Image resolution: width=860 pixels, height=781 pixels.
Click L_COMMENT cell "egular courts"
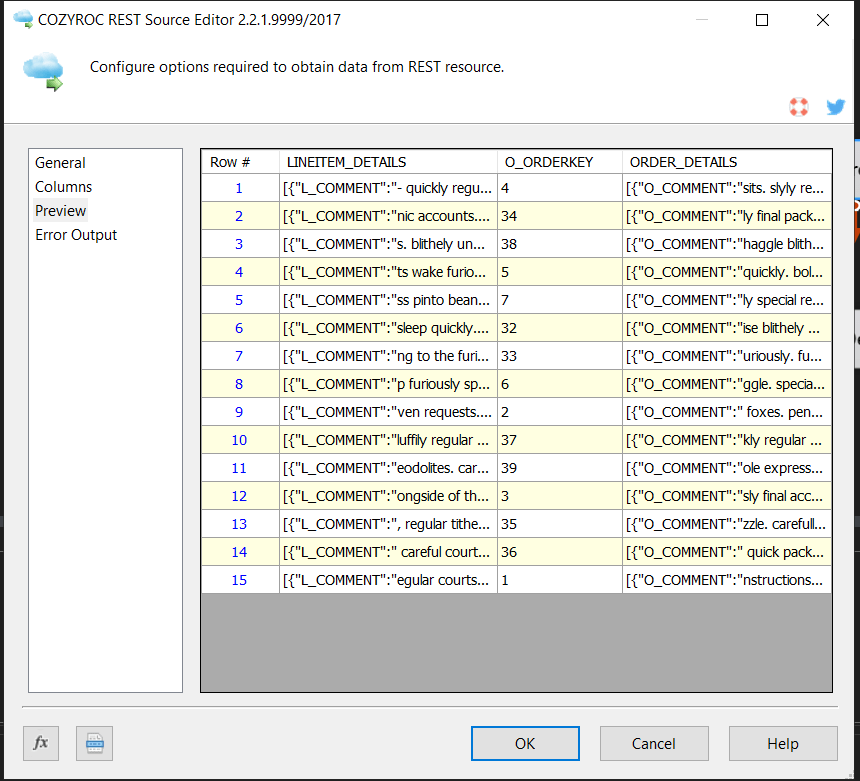tap(388, 580)
